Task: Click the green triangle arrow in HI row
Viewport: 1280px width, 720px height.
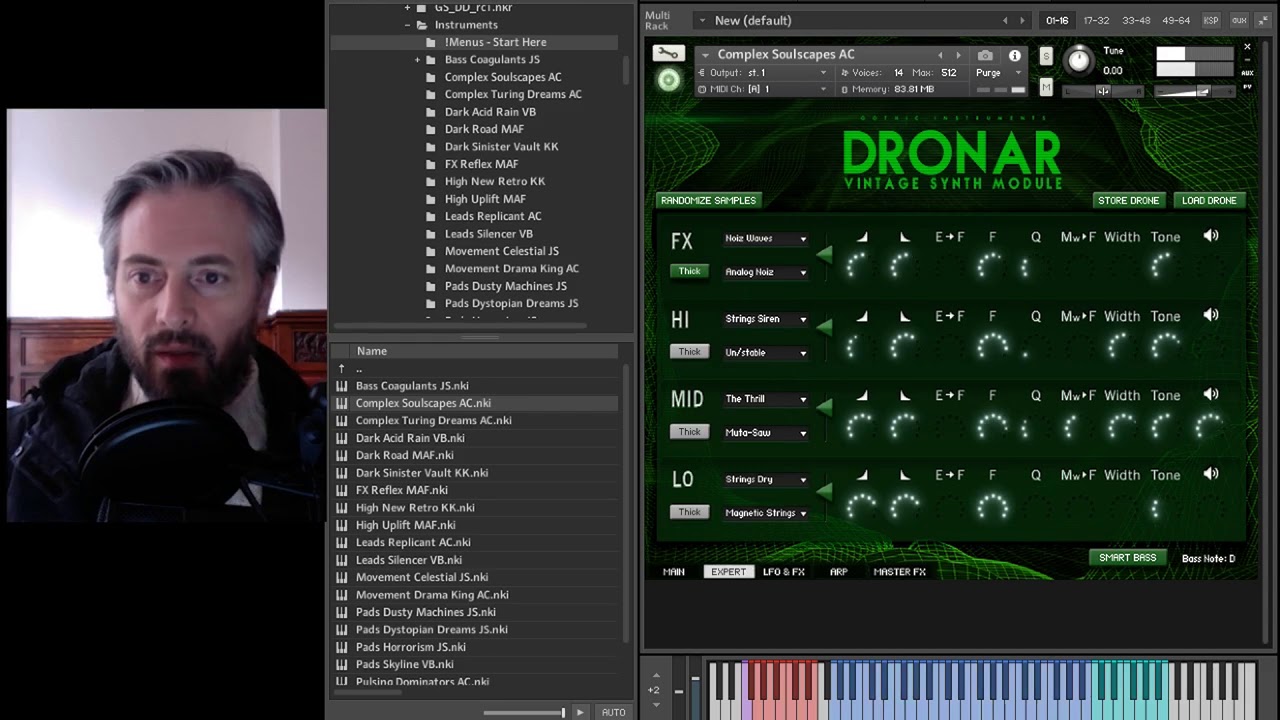Action: click(x=824, y=327)
